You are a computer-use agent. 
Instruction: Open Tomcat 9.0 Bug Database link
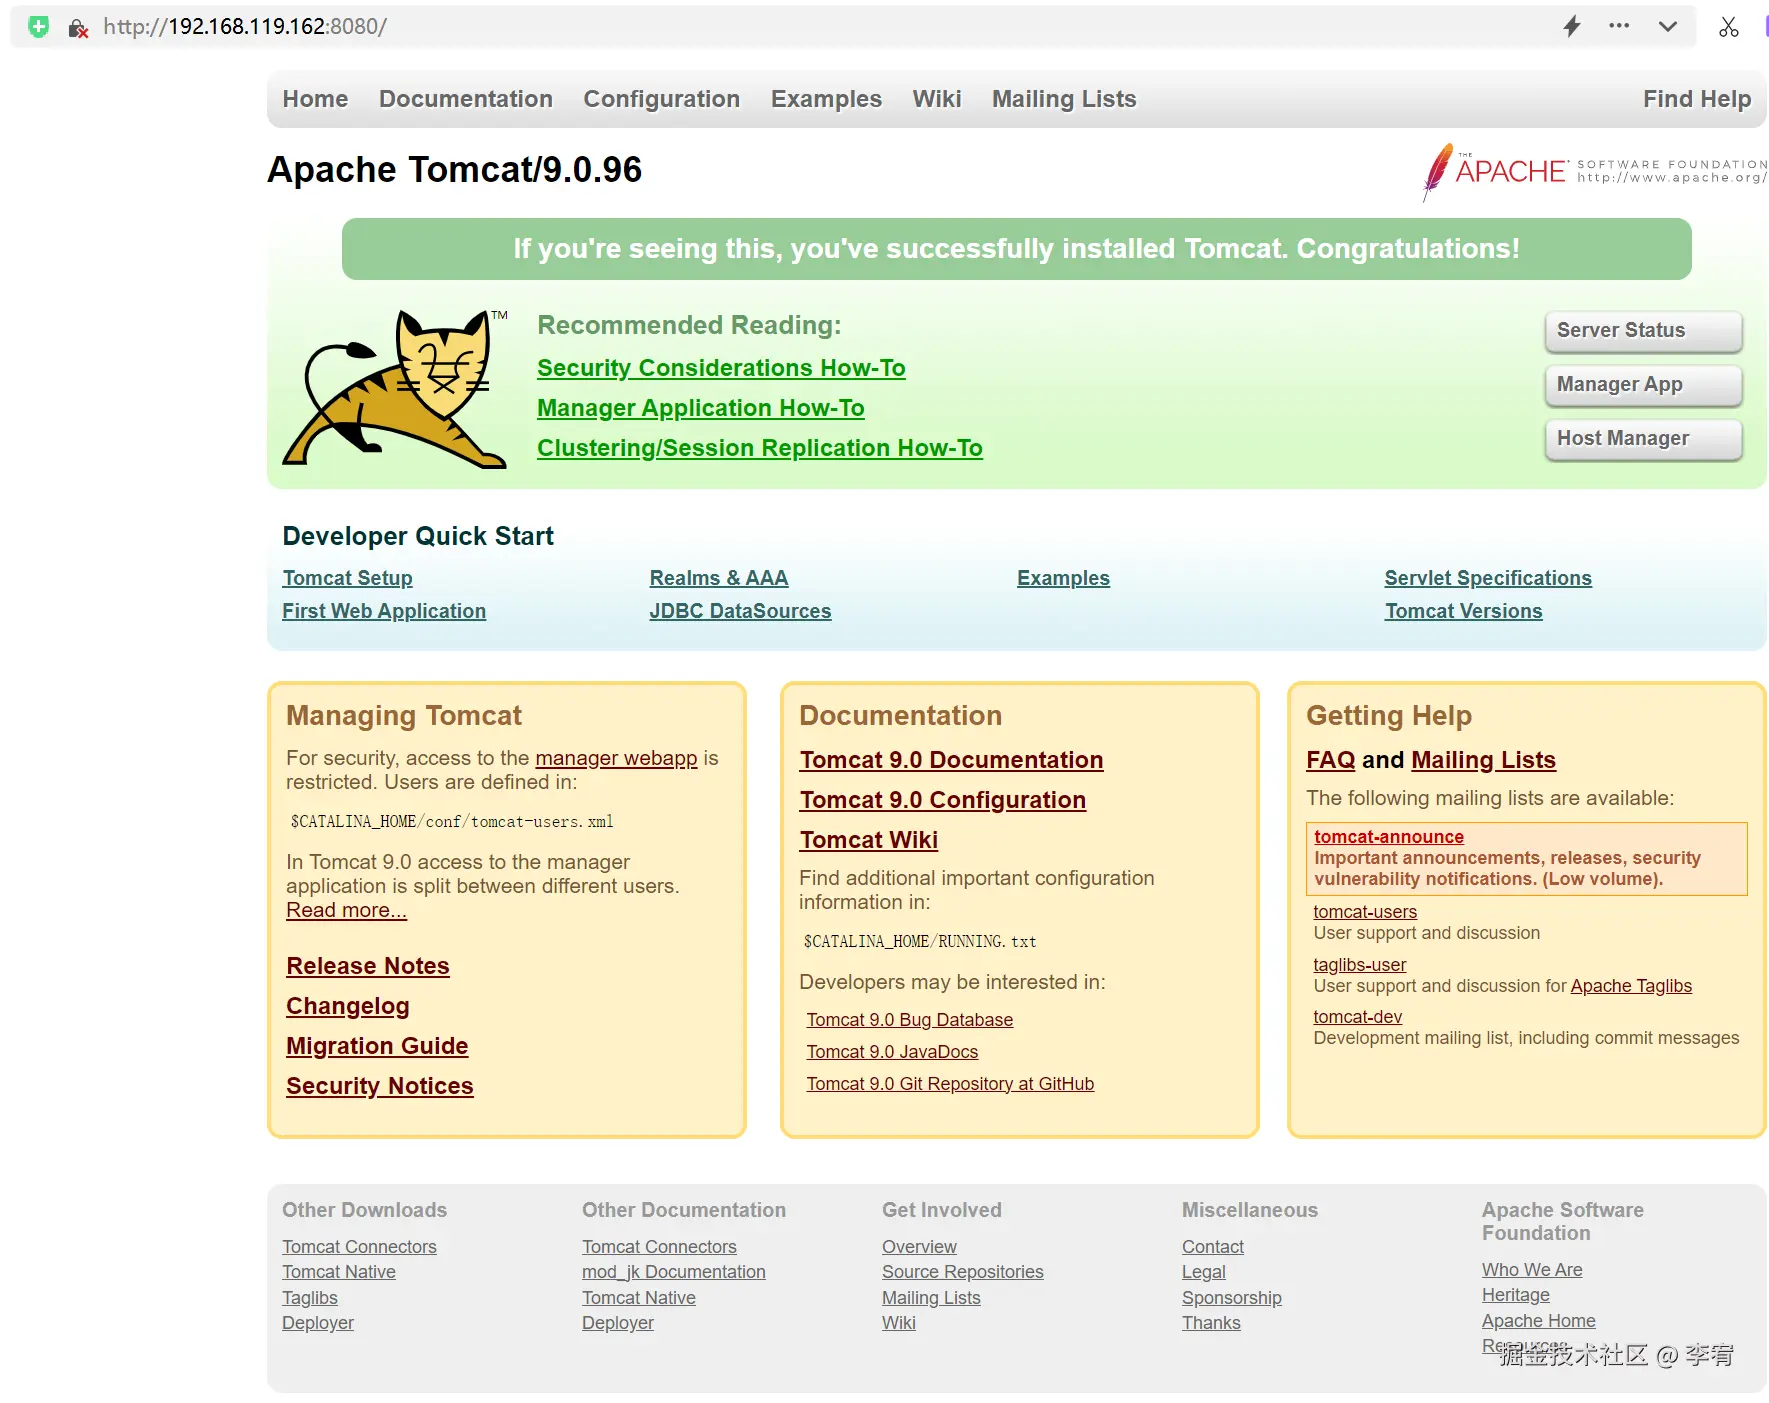tap(910, 1020)
